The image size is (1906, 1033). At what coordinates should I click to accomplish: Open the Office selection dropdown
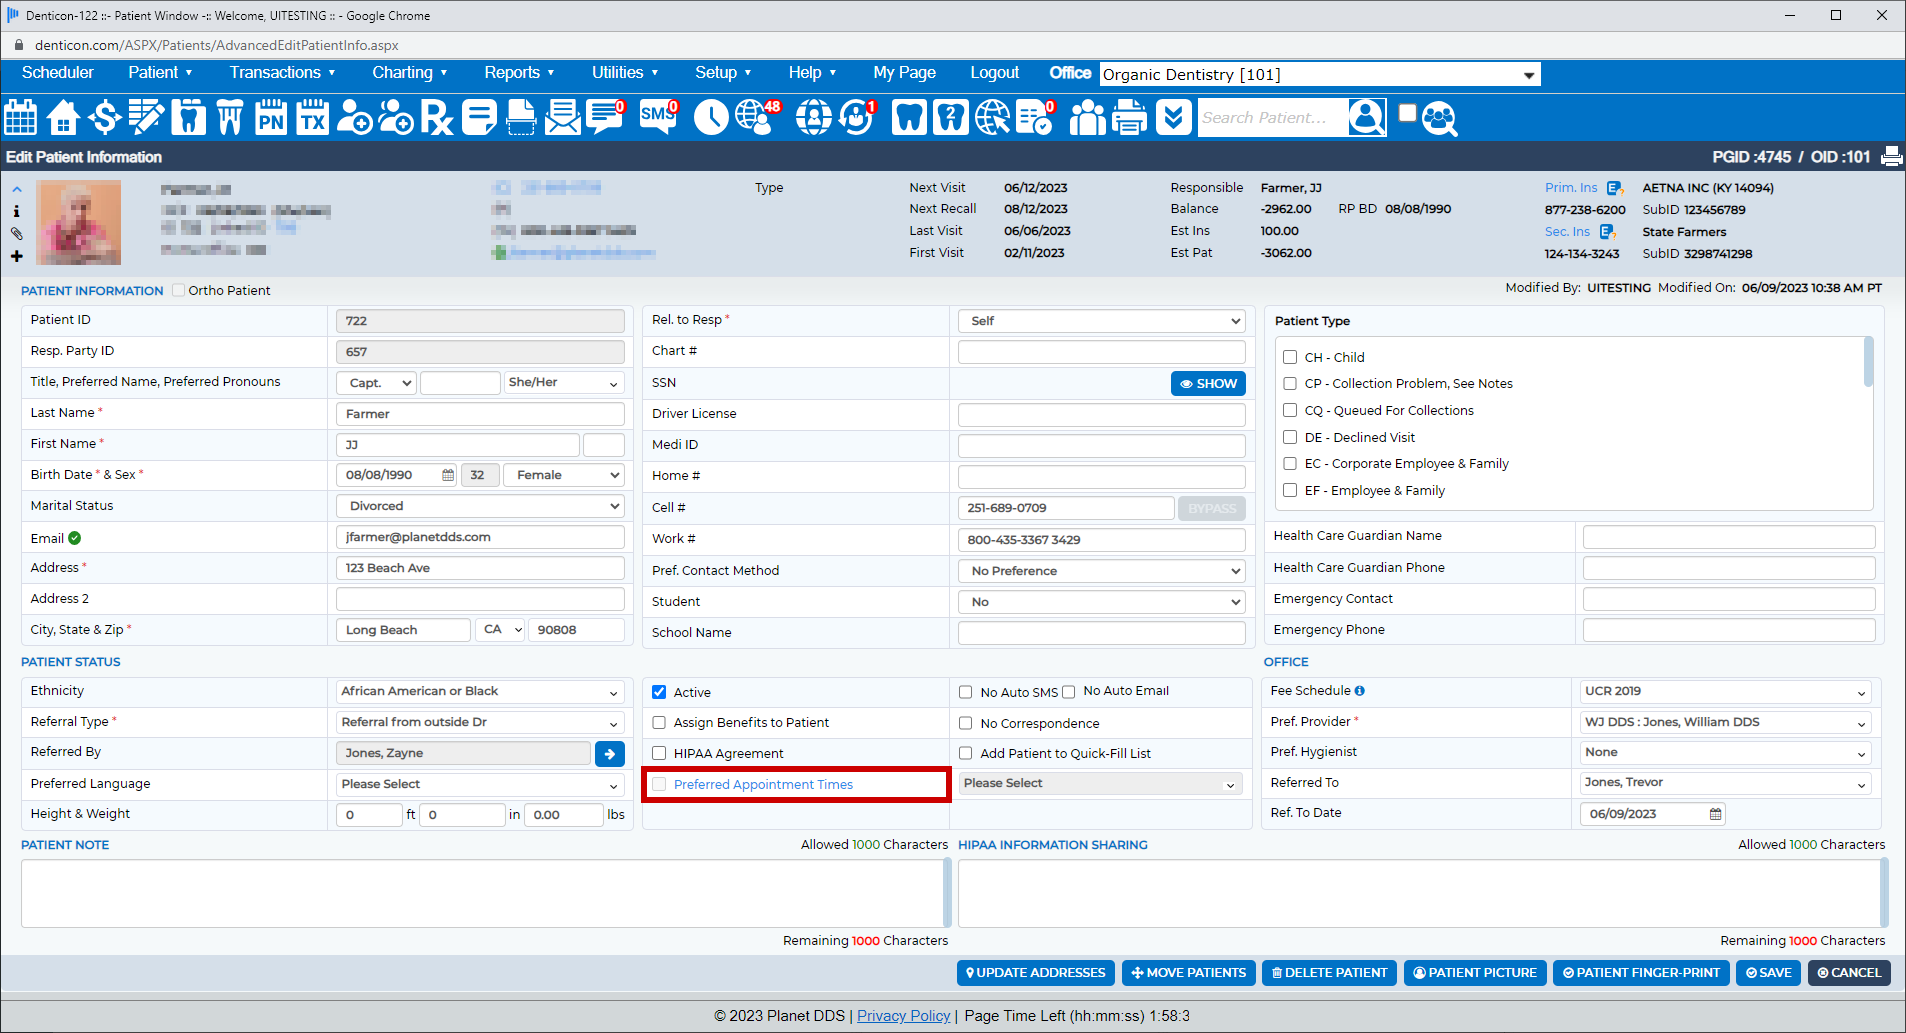[1320, 75]
